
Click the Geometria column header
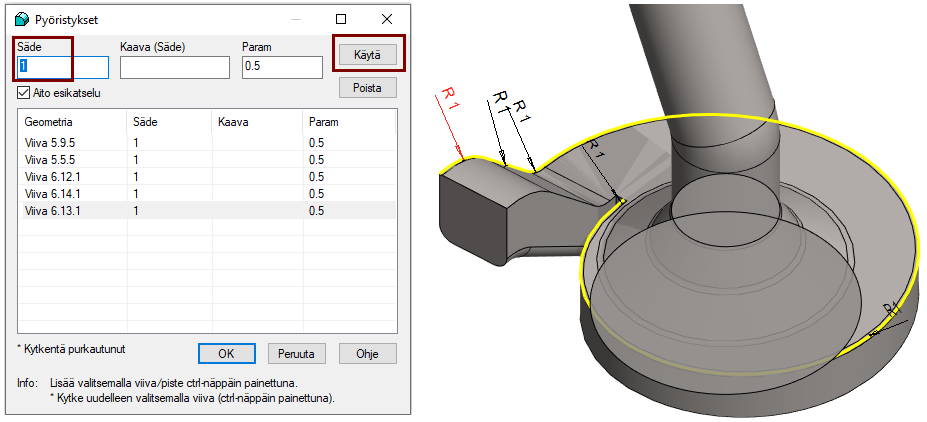coord(70,121)
